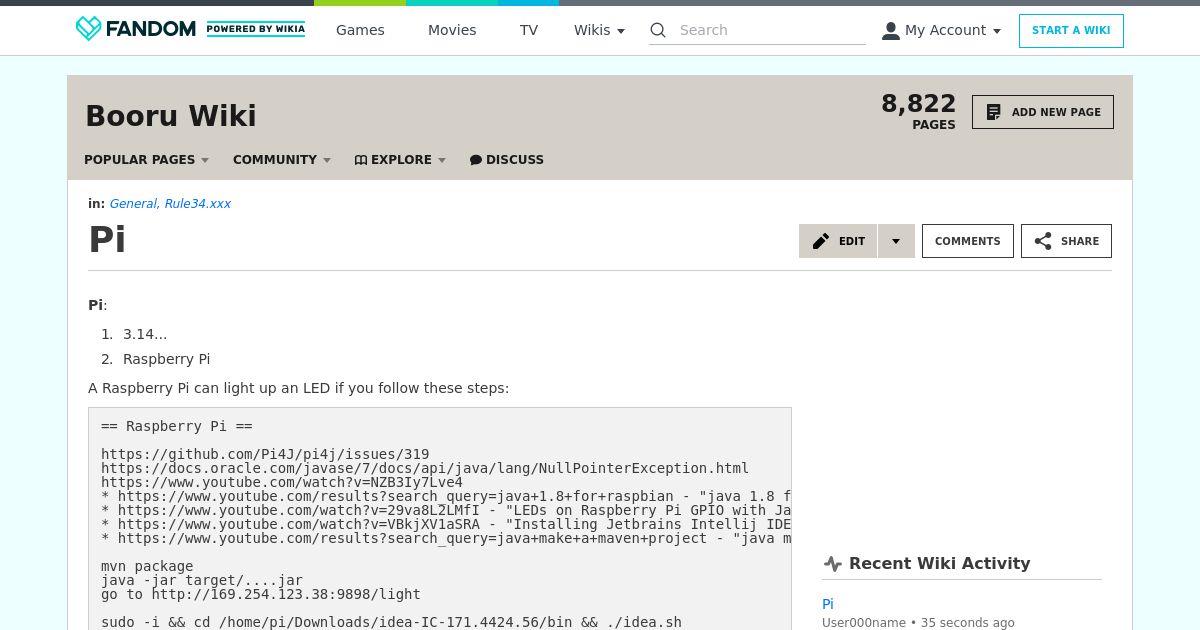Click the 'mvn package' code line
This screenshot has width=1200, height=630.
click(x=147, y=566)
